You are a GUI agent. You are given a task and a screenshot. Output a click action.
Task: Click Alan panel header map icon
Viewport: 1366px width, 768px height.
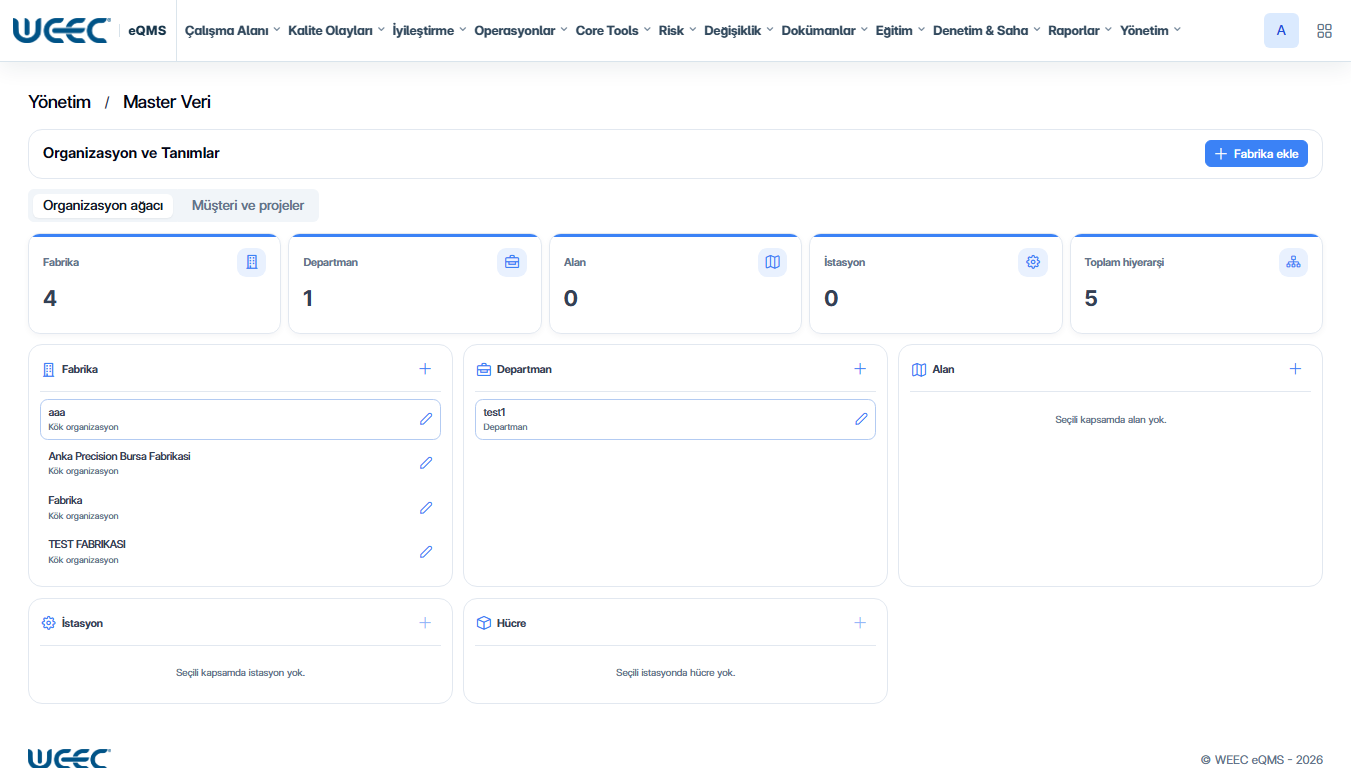point(919,369)
